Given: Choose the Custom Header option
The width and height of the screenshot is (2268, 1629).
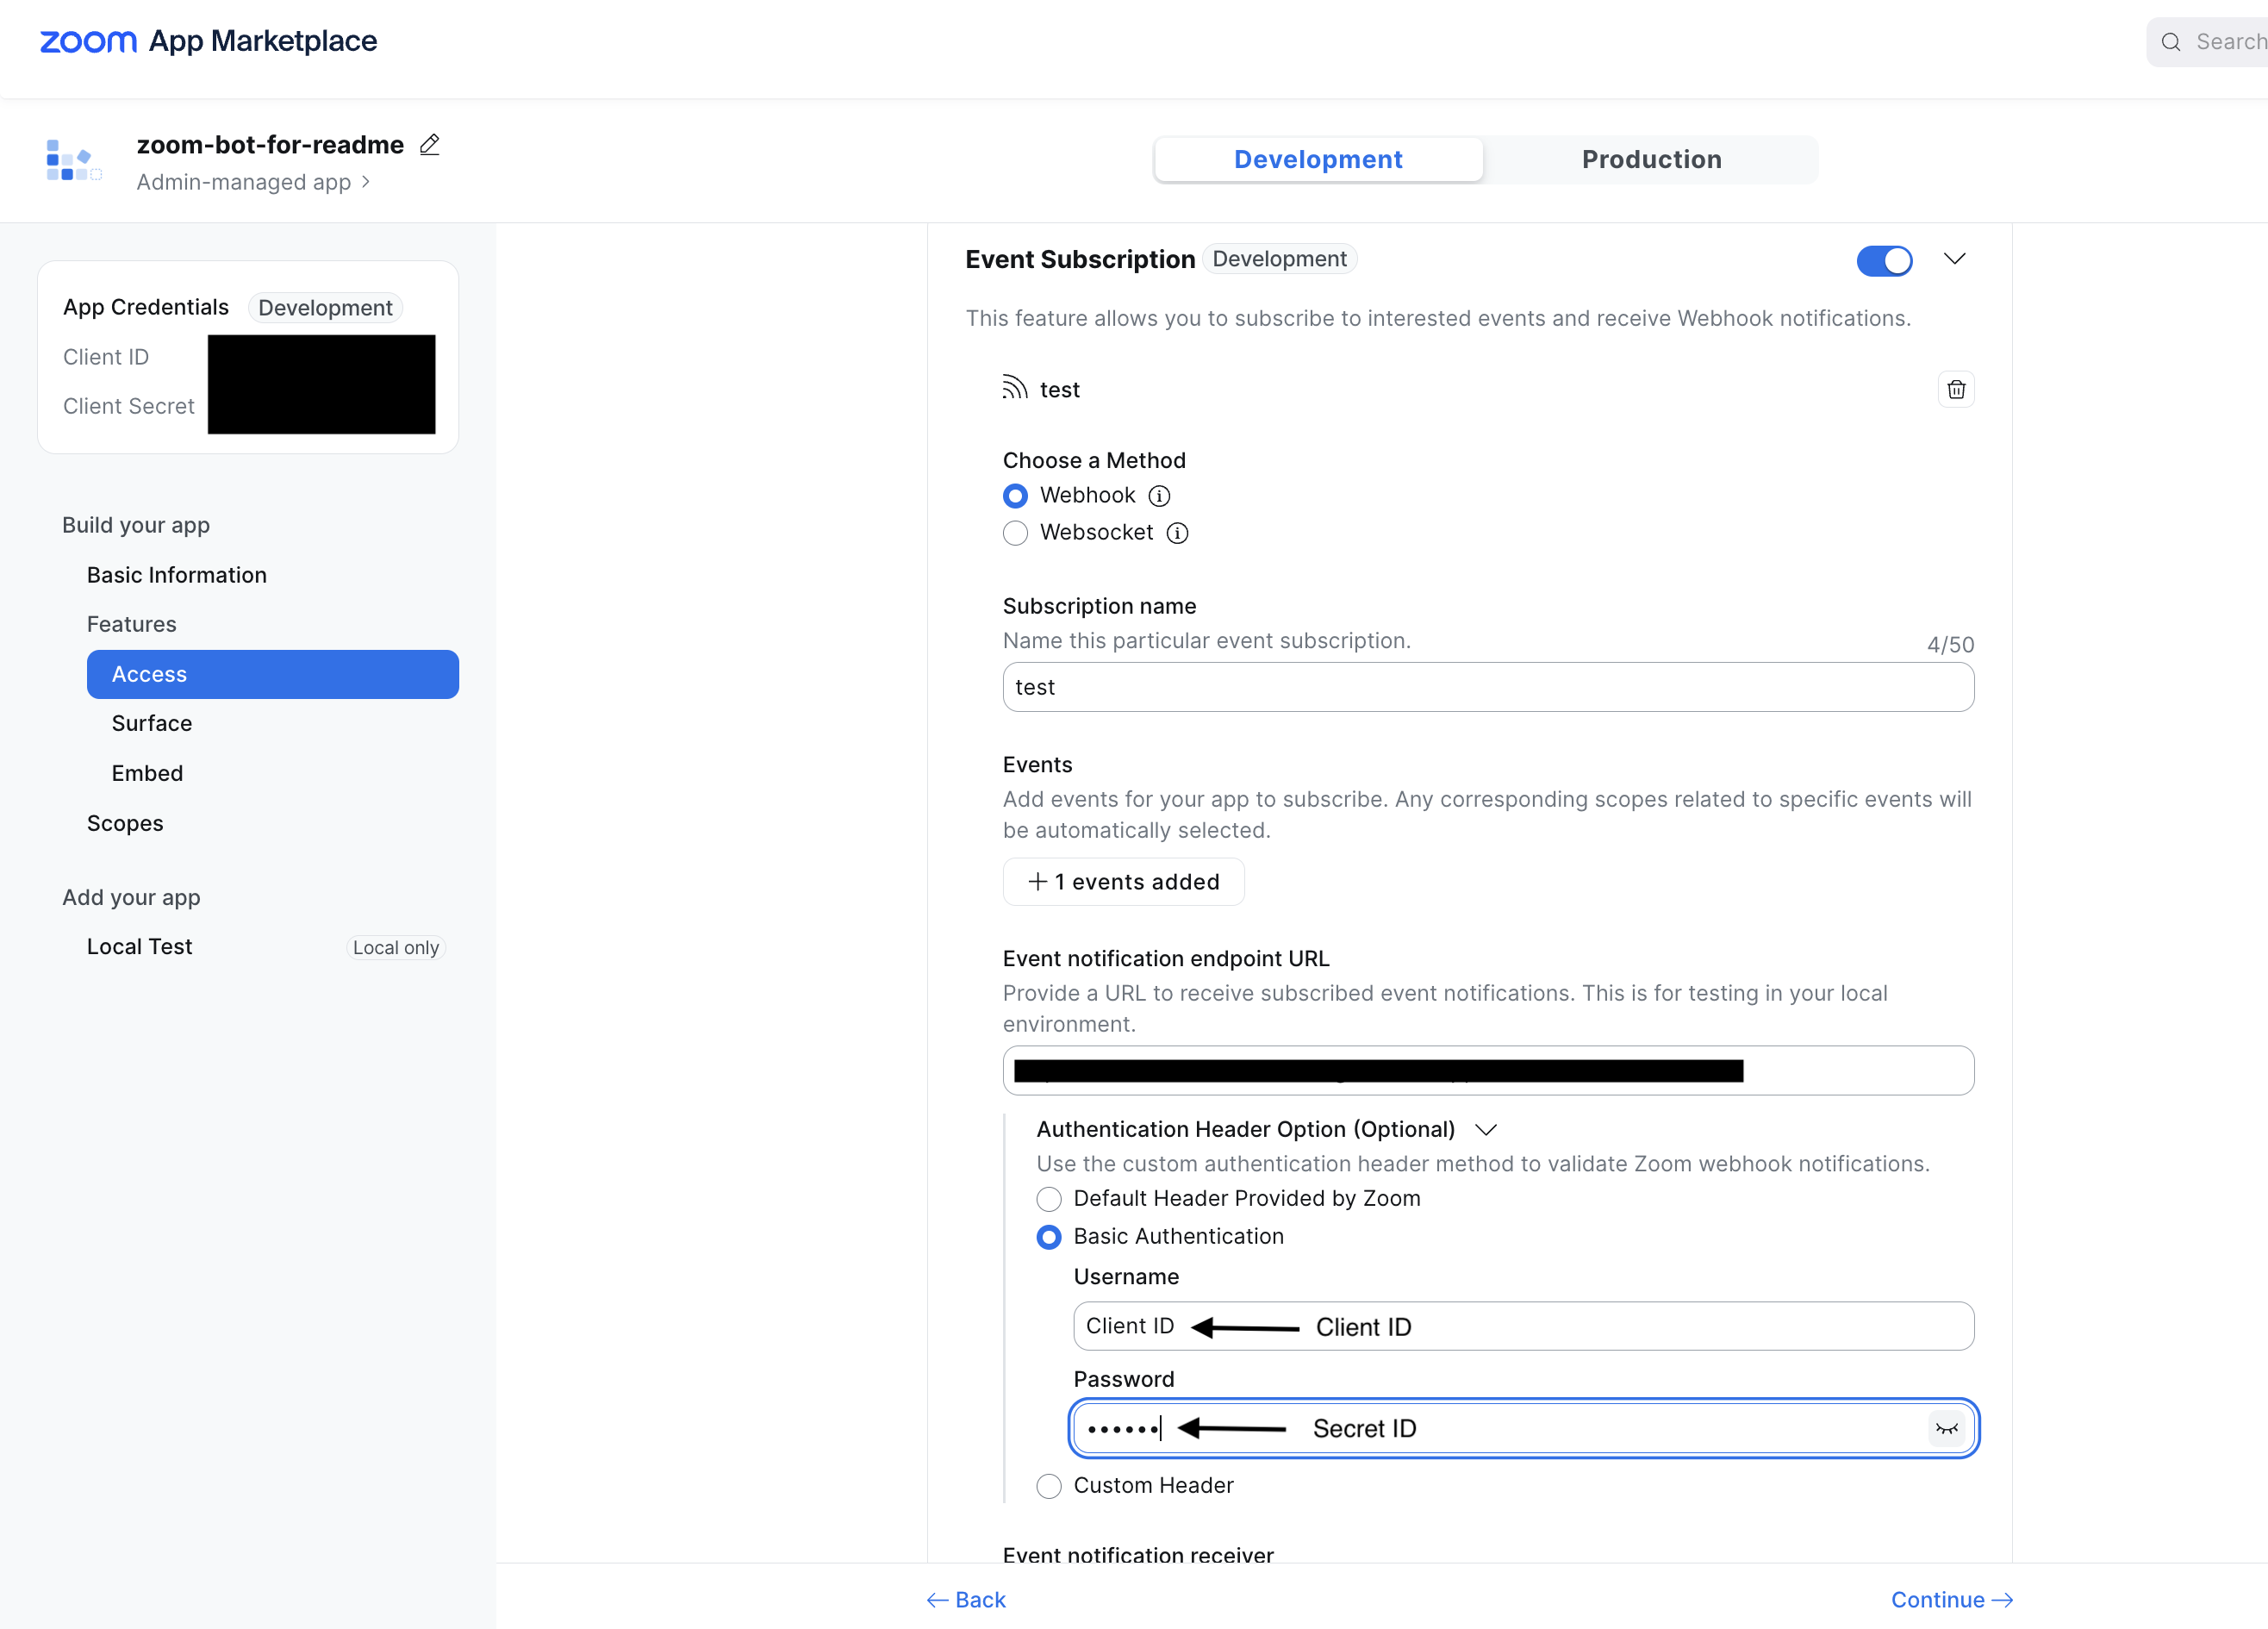Looking at the screenshot, I should coord(1048,1486).
